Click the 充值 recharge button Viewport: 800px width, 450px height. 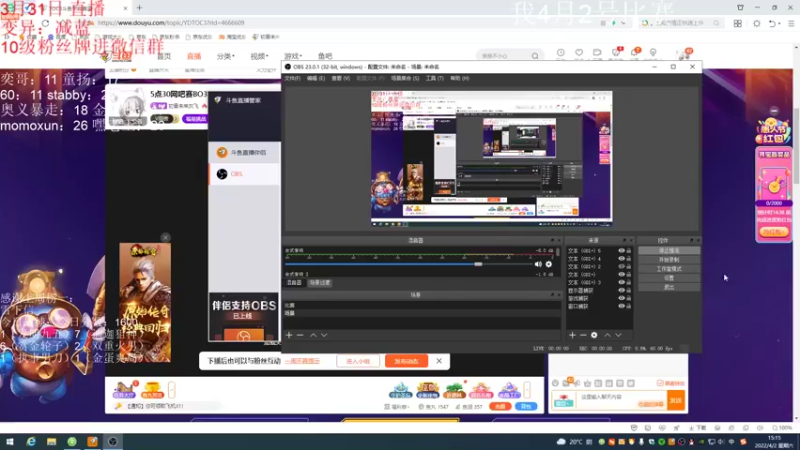click(x=500, y=406)
